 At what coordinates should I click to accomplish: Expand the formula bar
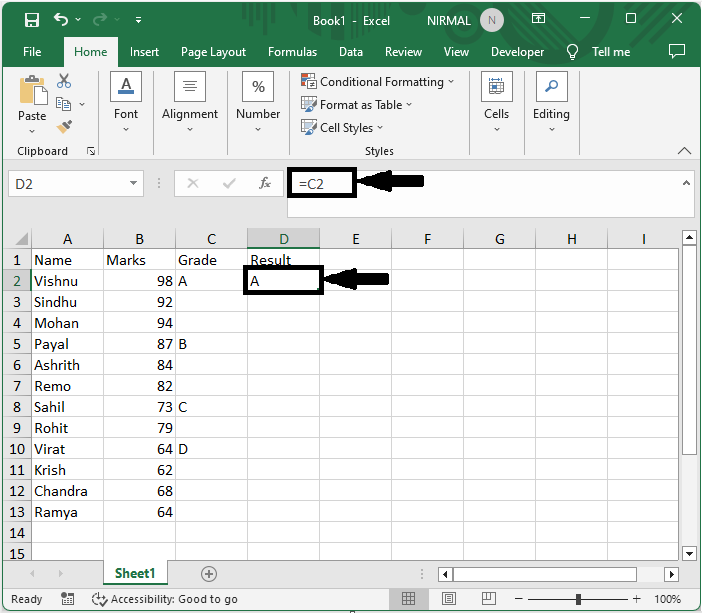click(x=686, y=183)
